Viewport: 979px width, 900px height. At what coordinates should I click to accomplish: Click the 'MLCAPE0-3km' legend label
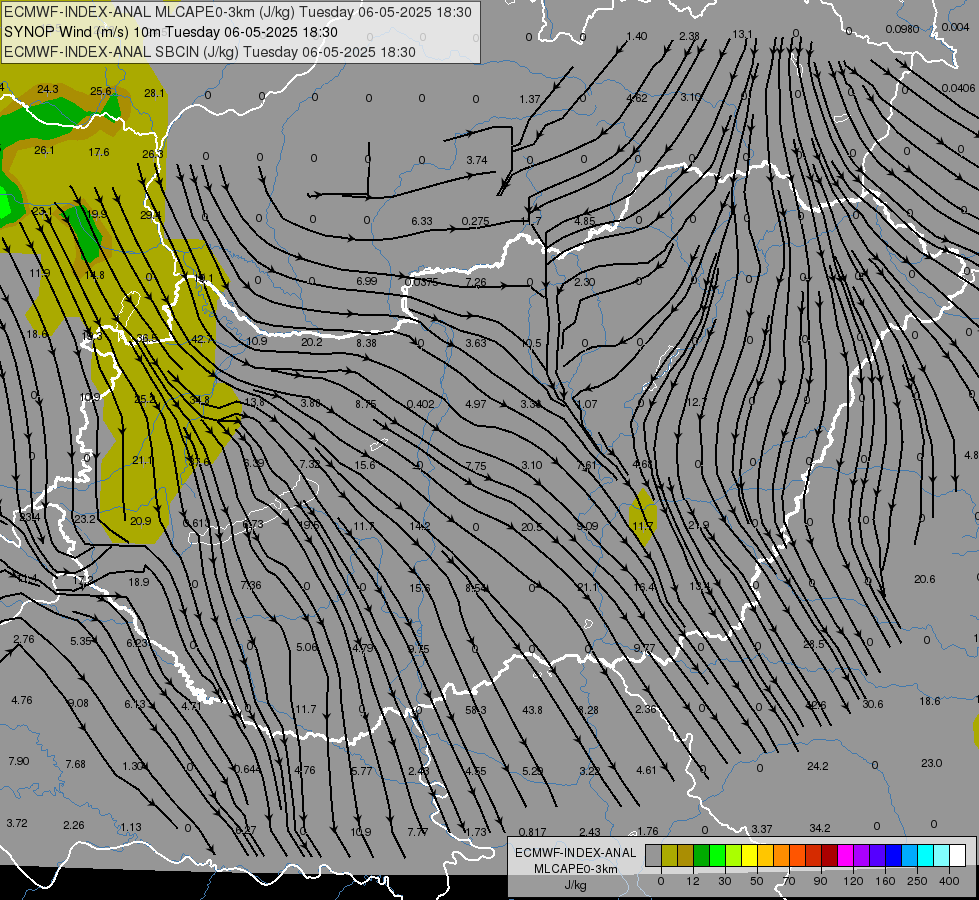tap(576, 869)
